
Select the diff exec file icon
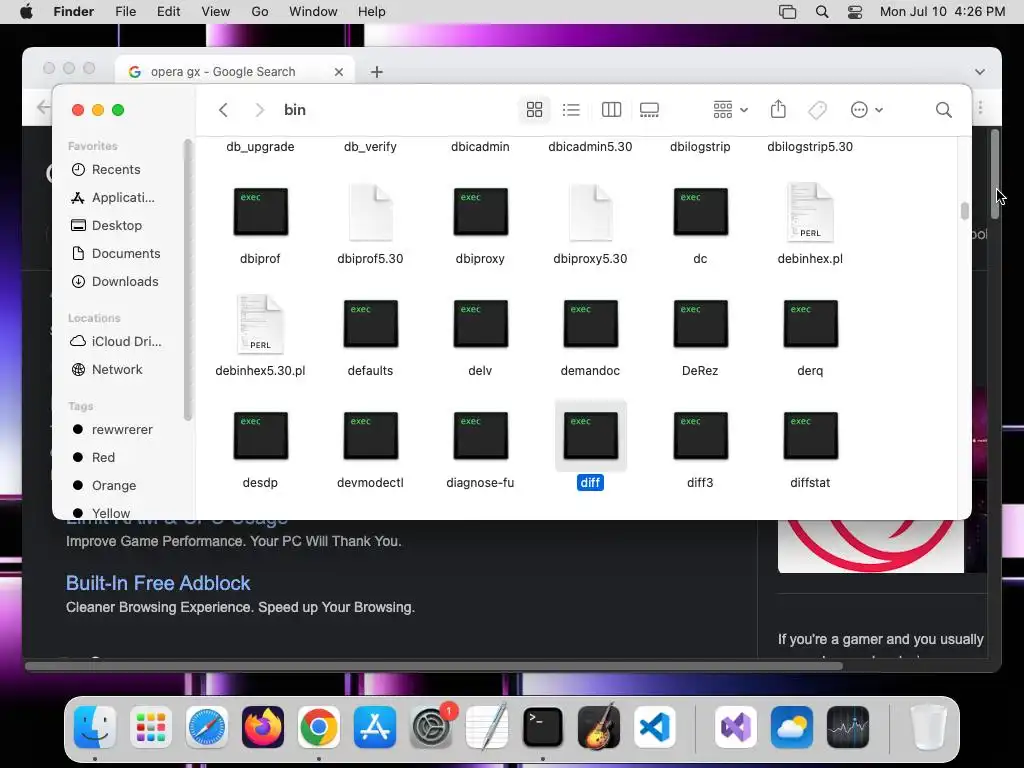tap(591, 436)
